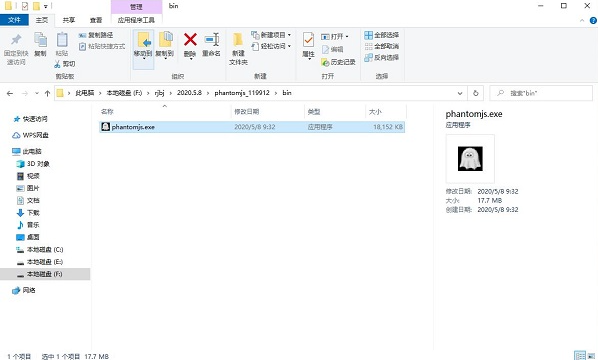Click the red Delete X icon

(190, 40)
